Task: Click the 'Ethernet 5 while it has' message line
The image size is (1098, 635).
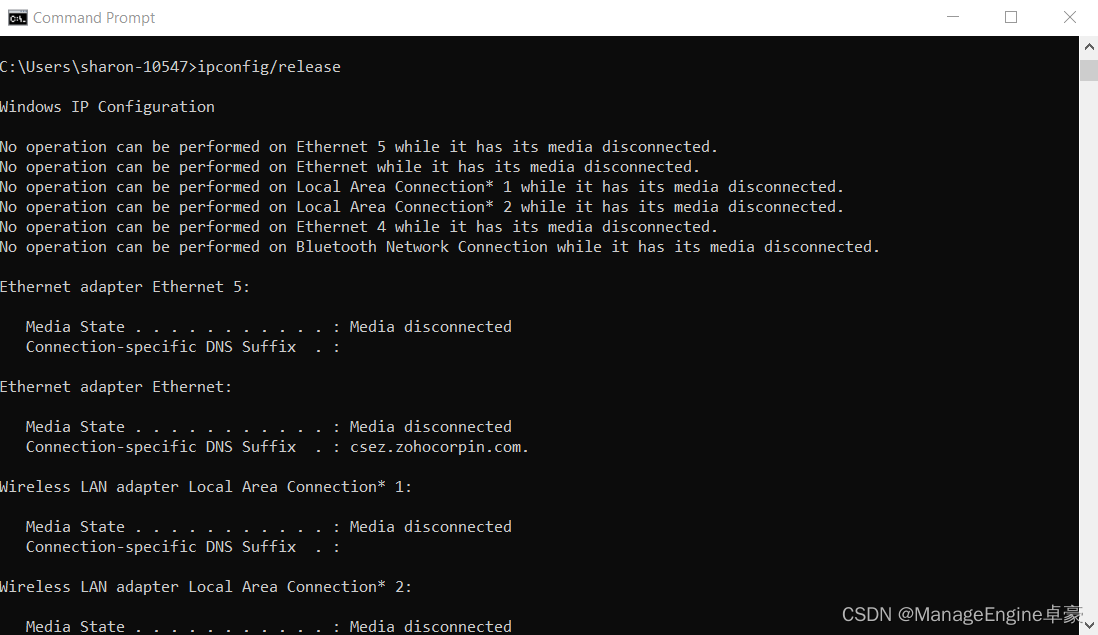Action: pyautogui.click(x=359, y=147)
